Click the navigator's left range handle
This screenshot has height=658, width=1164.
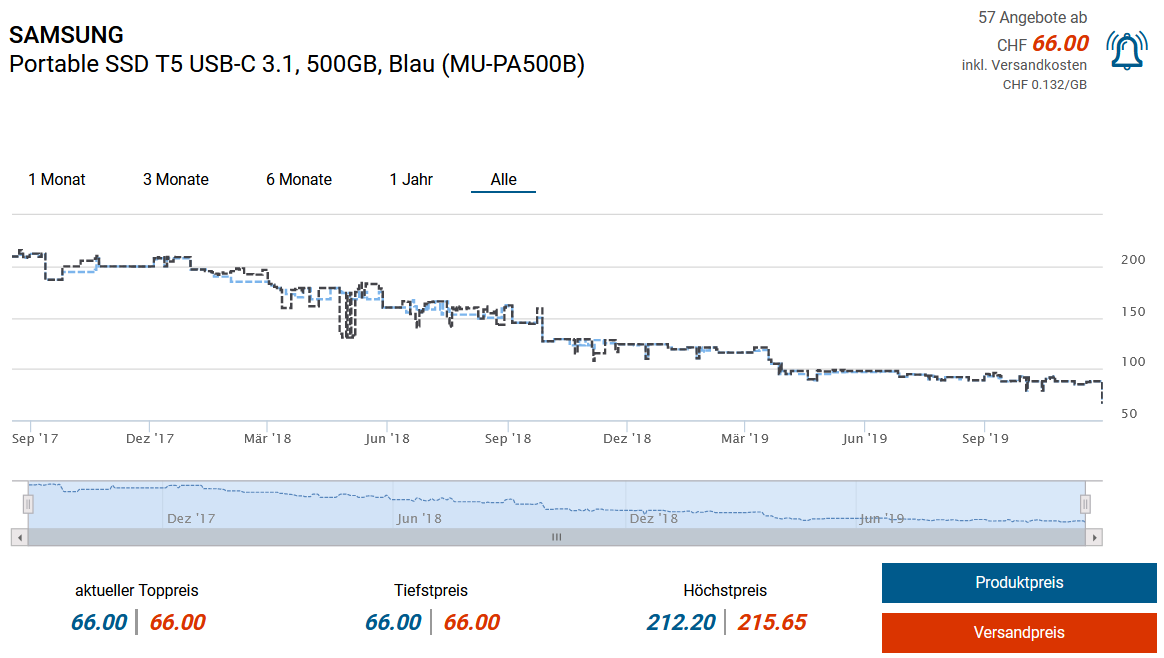tap(29, 504)
